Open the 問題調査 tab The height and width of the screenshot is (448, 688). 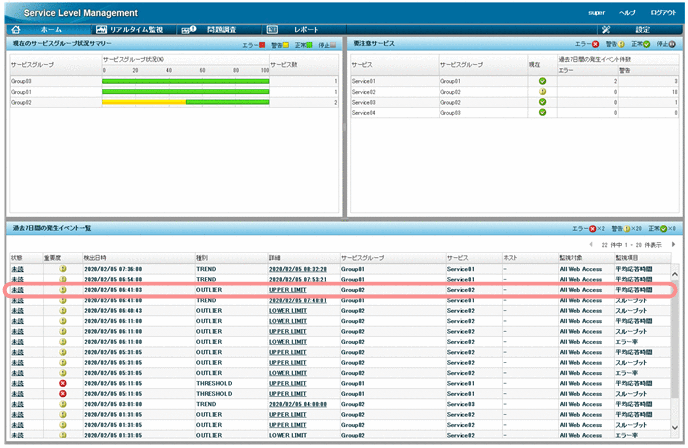[x=209, y=30]
